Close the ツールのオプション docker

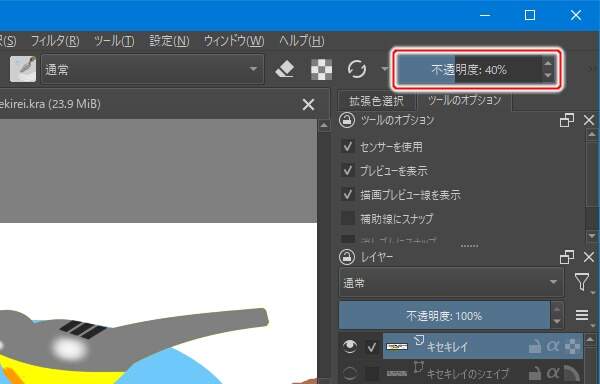tap(589, 120)
